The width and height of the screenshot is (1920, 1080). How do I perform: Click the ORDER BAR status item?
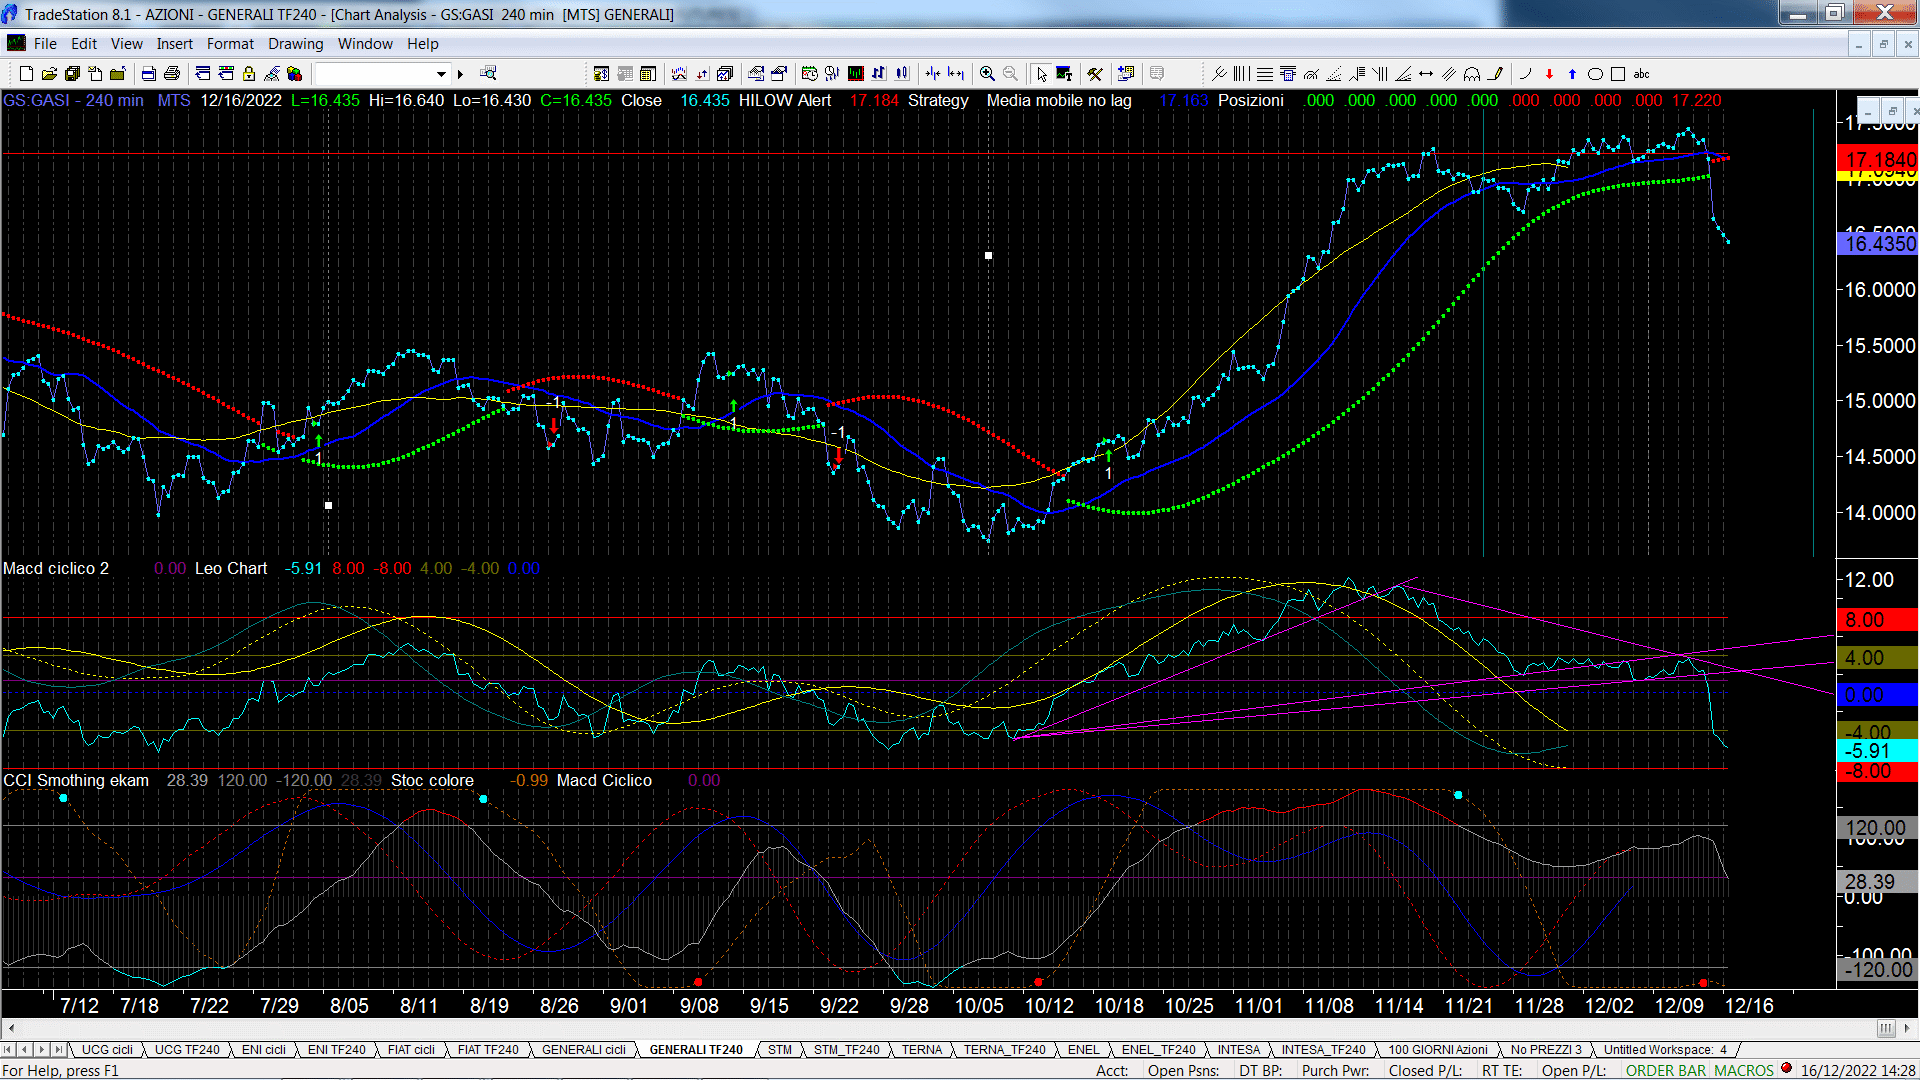[x=1666, y=1071]
